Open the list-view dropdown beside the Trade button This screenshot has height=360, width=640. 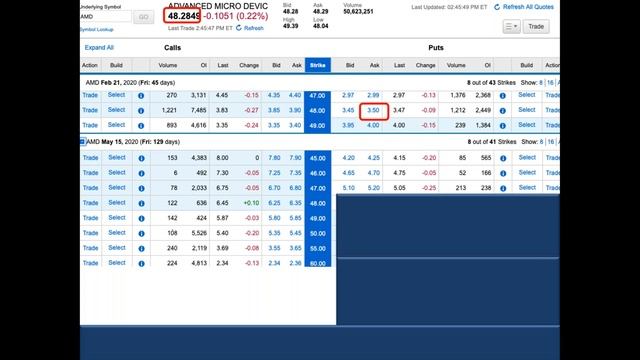click(511, 27)
